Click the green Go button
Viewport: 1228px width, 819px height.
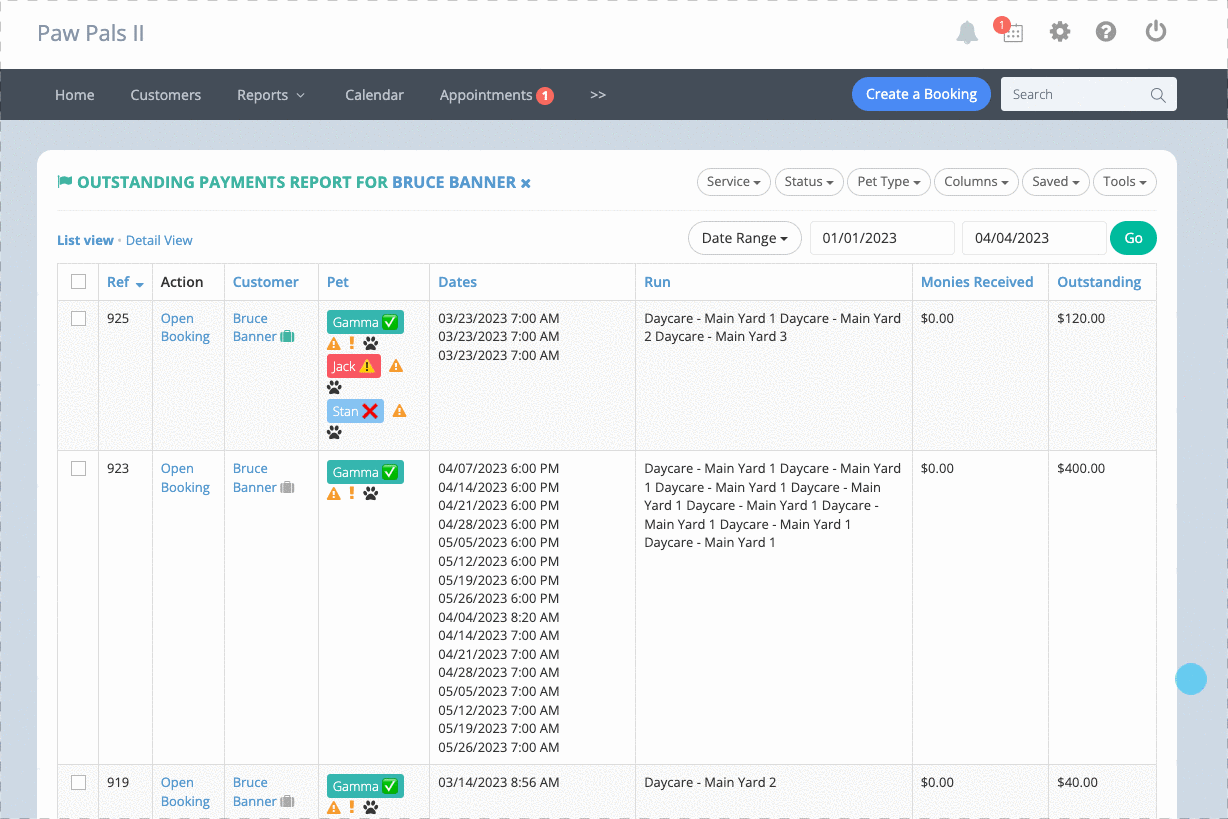[1133, 238]
